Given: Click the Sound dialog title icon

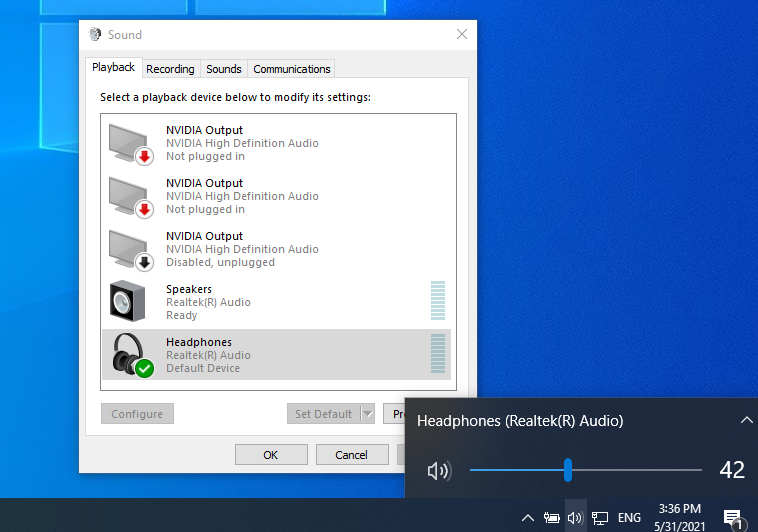Looking at the screenshot, I should 95,34.
